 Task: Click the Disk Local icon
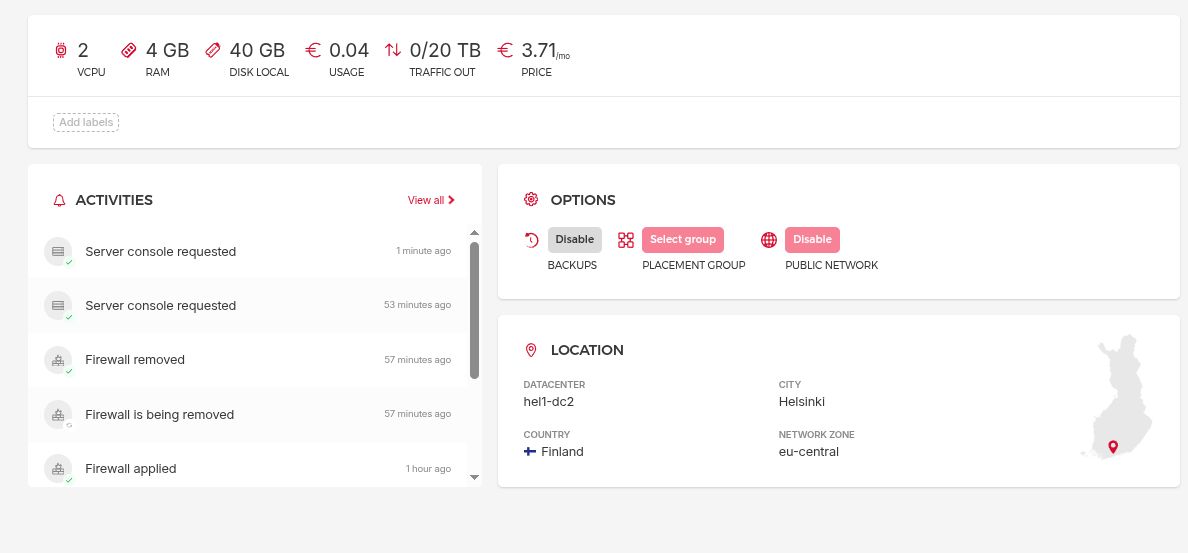click(212, 50)
